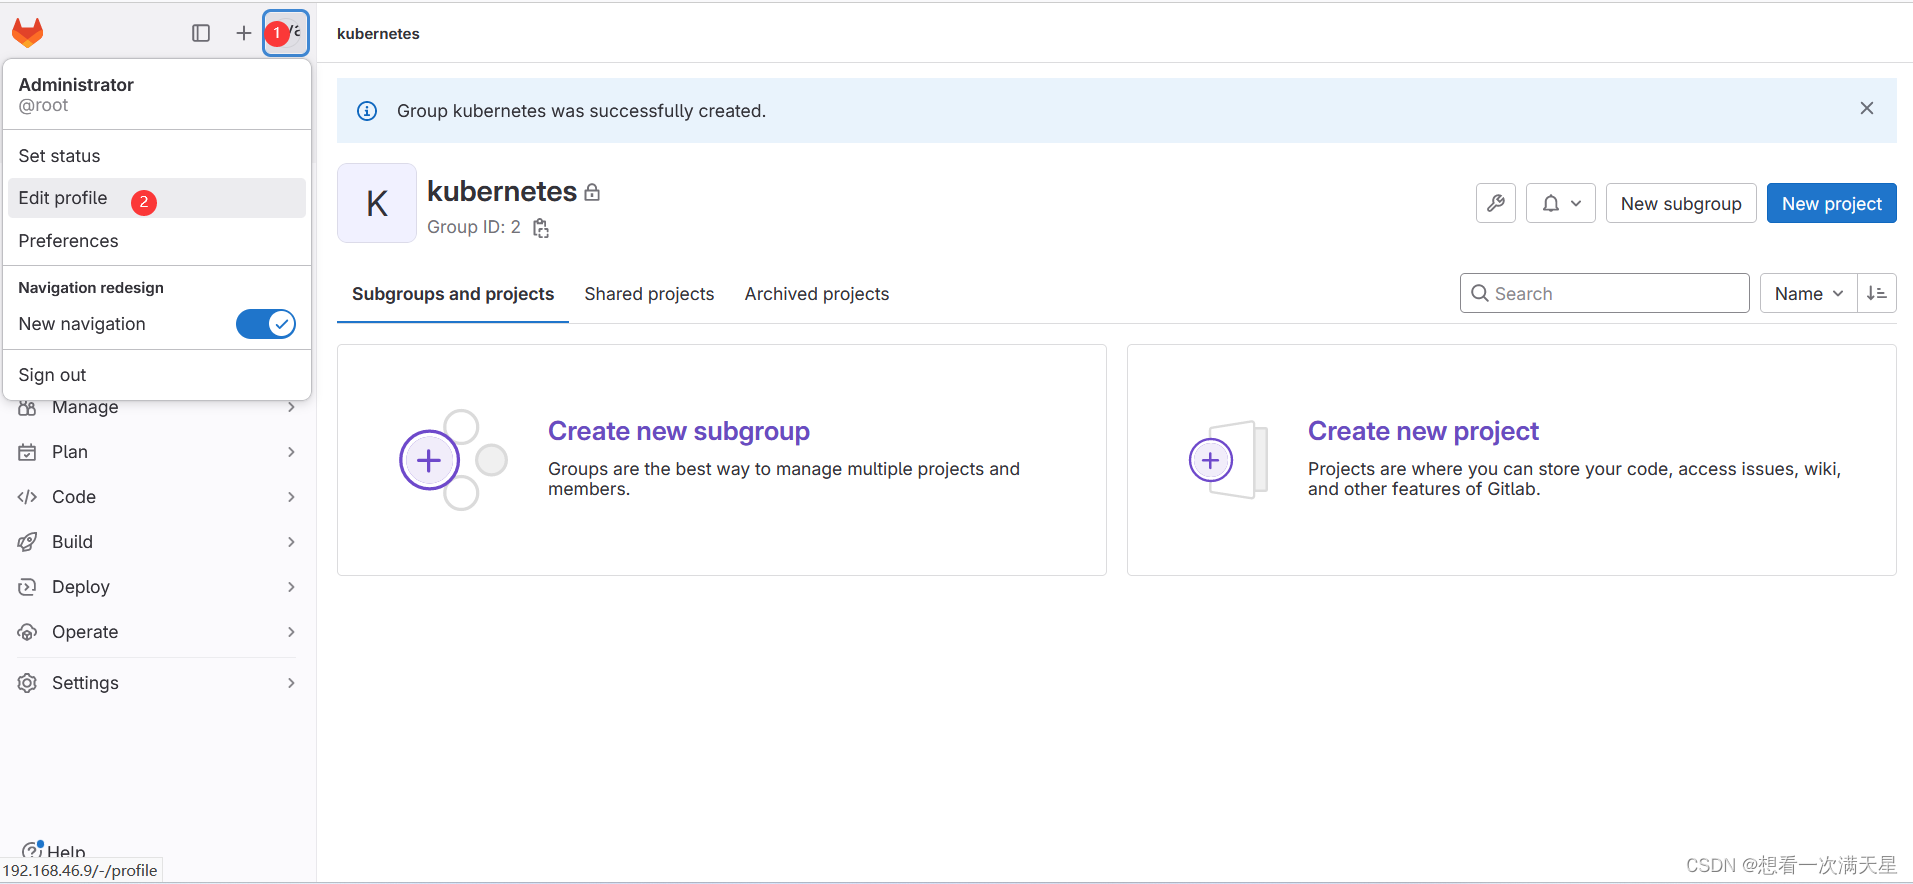Open Preferences from user menu

coord(156,241)
